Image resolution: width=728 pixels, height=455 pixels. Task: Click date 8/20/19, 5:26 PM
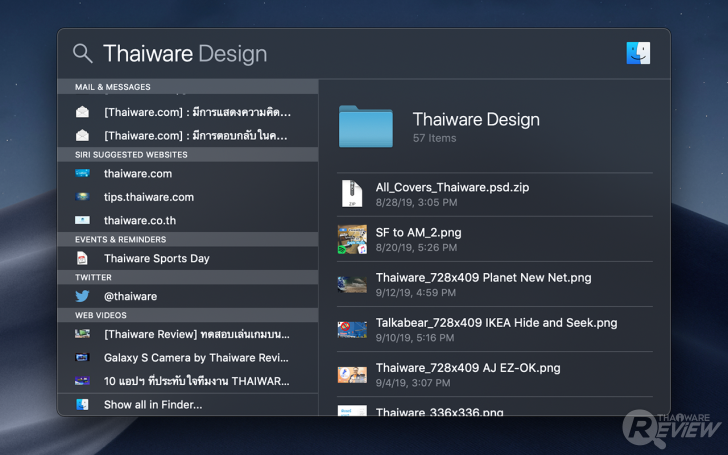(x=416, y=247)
